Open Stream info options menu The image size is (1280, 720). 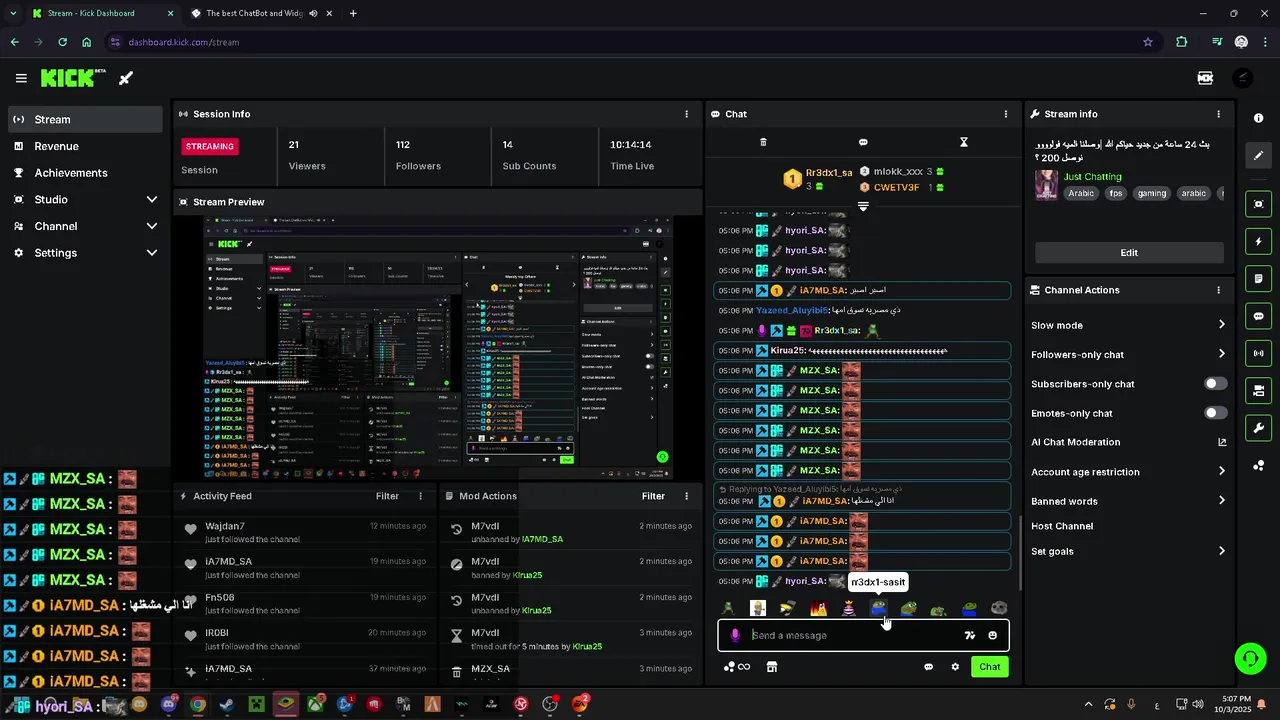(x=1218, y=114)
